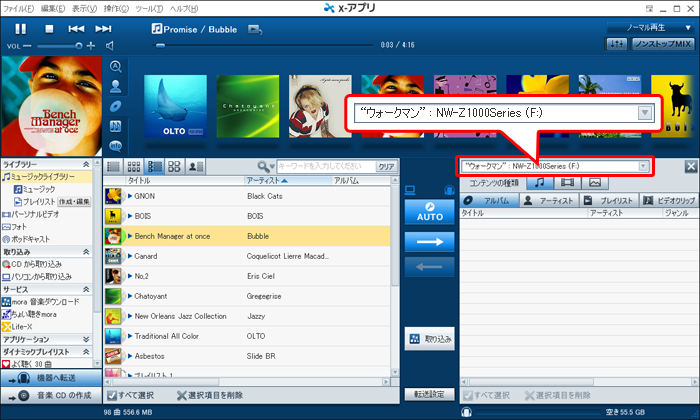700x420 pixels.
Task: Open the ファイル(F) menu
Action: pyautogui.click(x=19, y=7)
